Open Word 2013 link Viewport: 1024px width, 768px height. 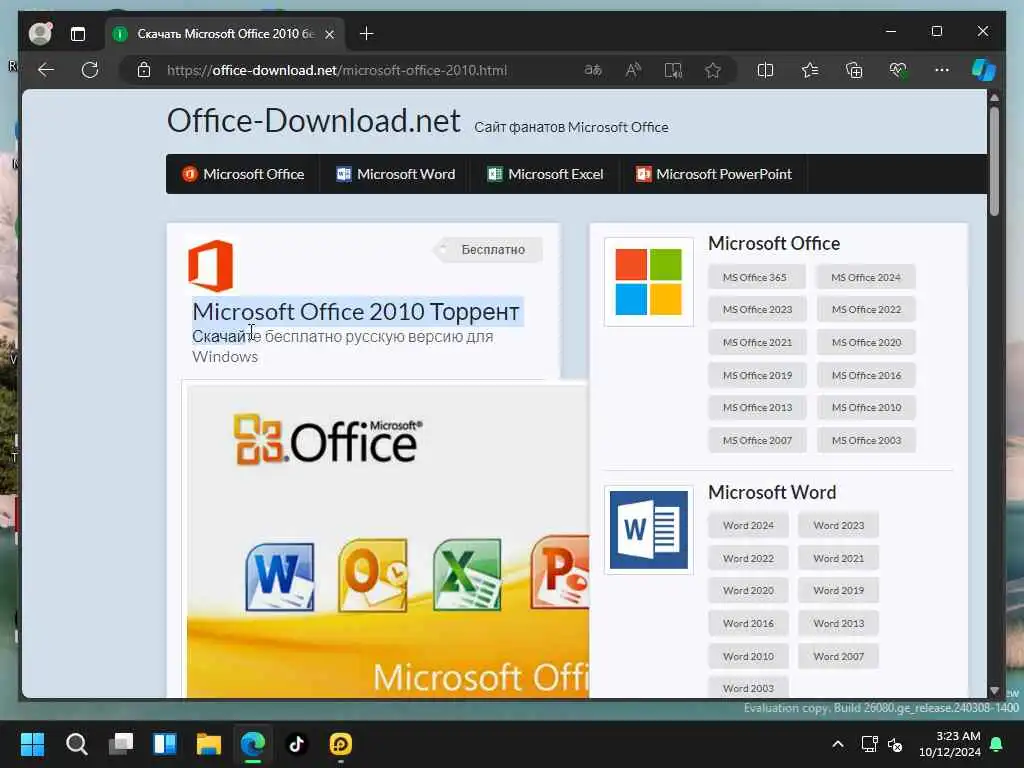(839, 624)
